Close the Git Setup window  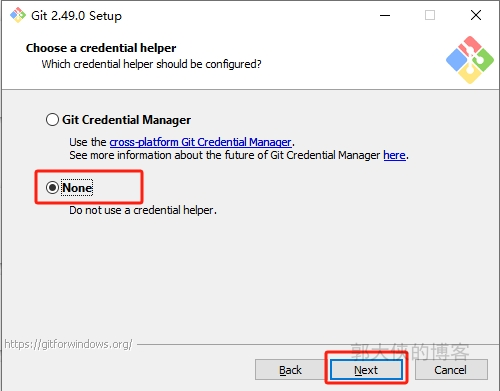point(476,15)
